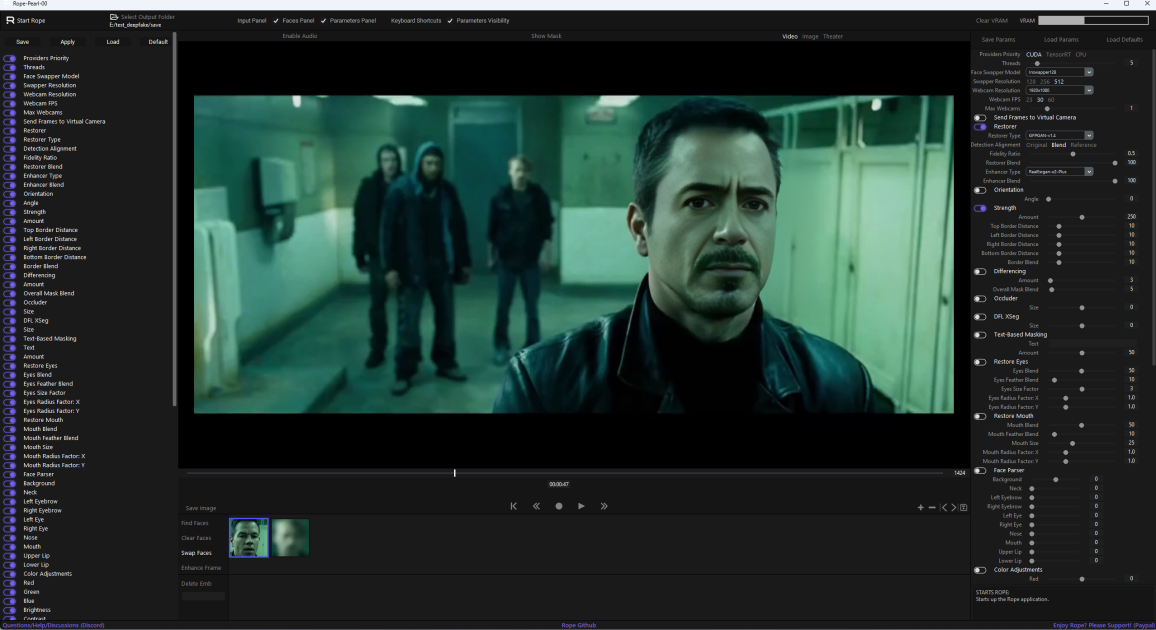Disable the Strength switch

pos(980,208)
